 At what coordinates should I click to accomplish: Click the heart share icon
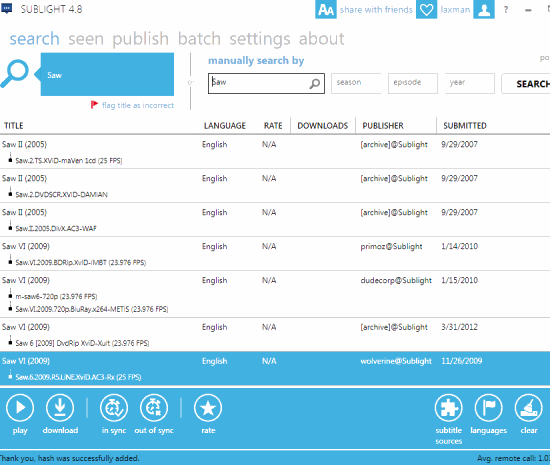[x=427, y=9]
